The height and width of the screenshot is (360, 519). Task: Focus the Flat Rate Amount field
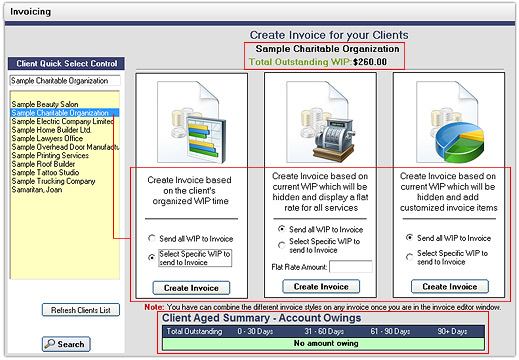point(351,267)
